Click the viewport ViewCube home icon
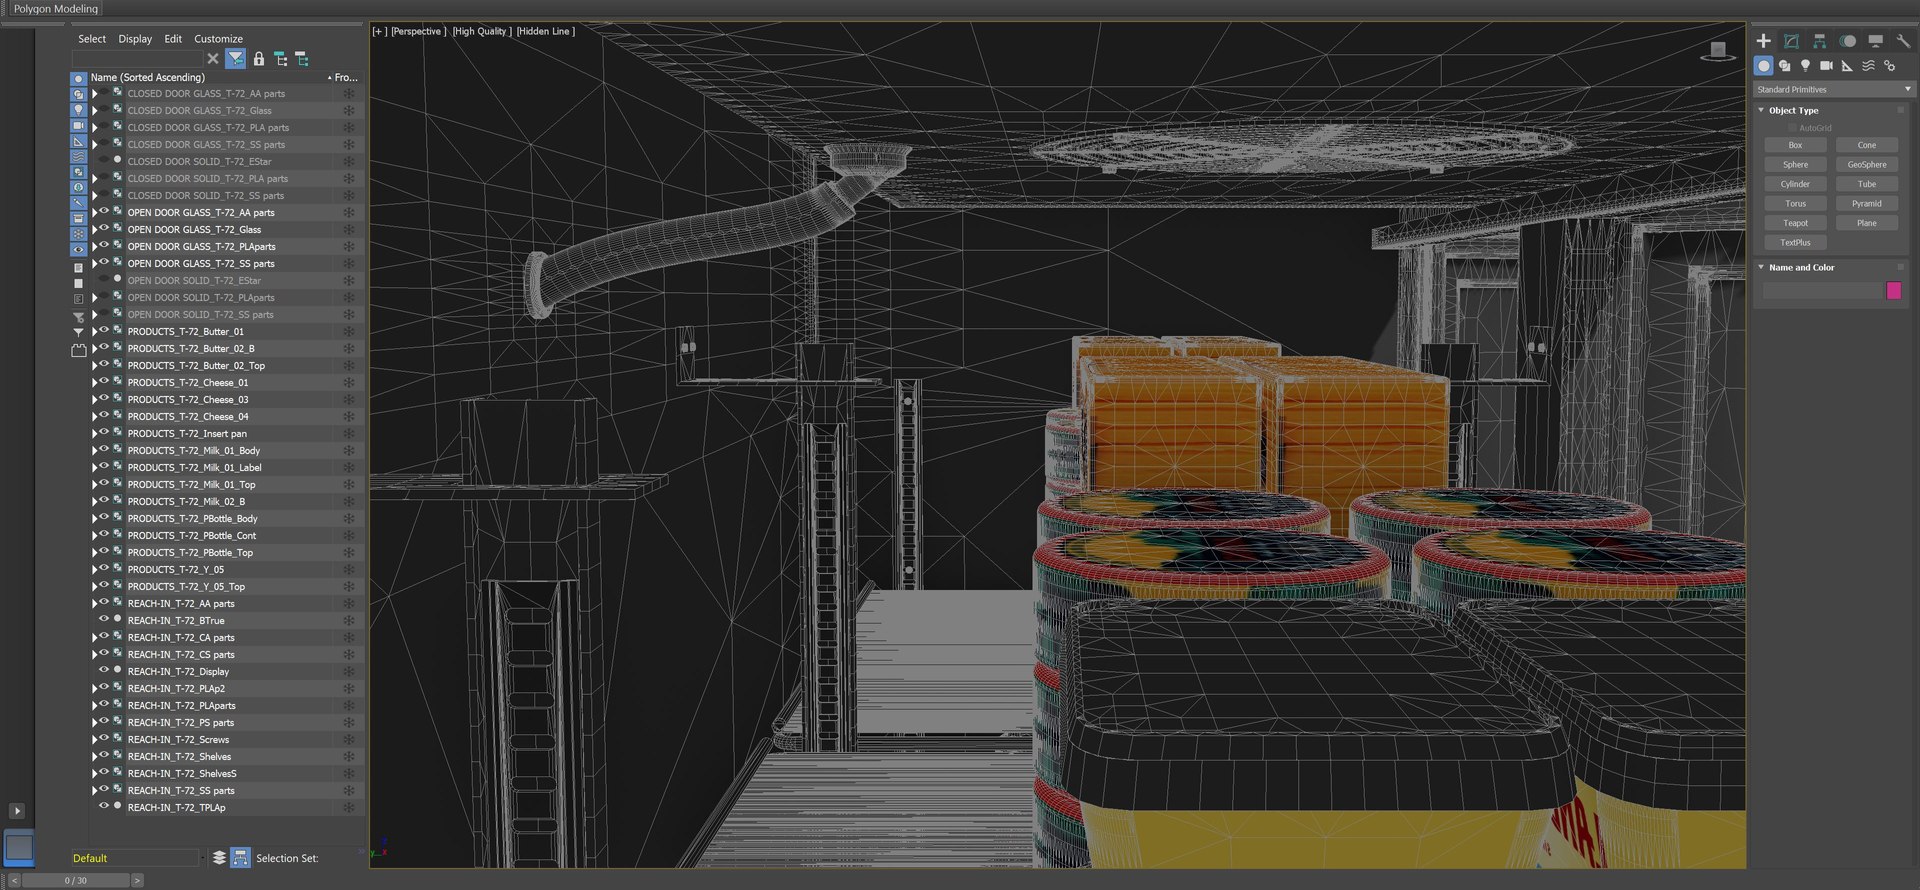Viewport: 1920px width, 890px height. point(1718,49)
